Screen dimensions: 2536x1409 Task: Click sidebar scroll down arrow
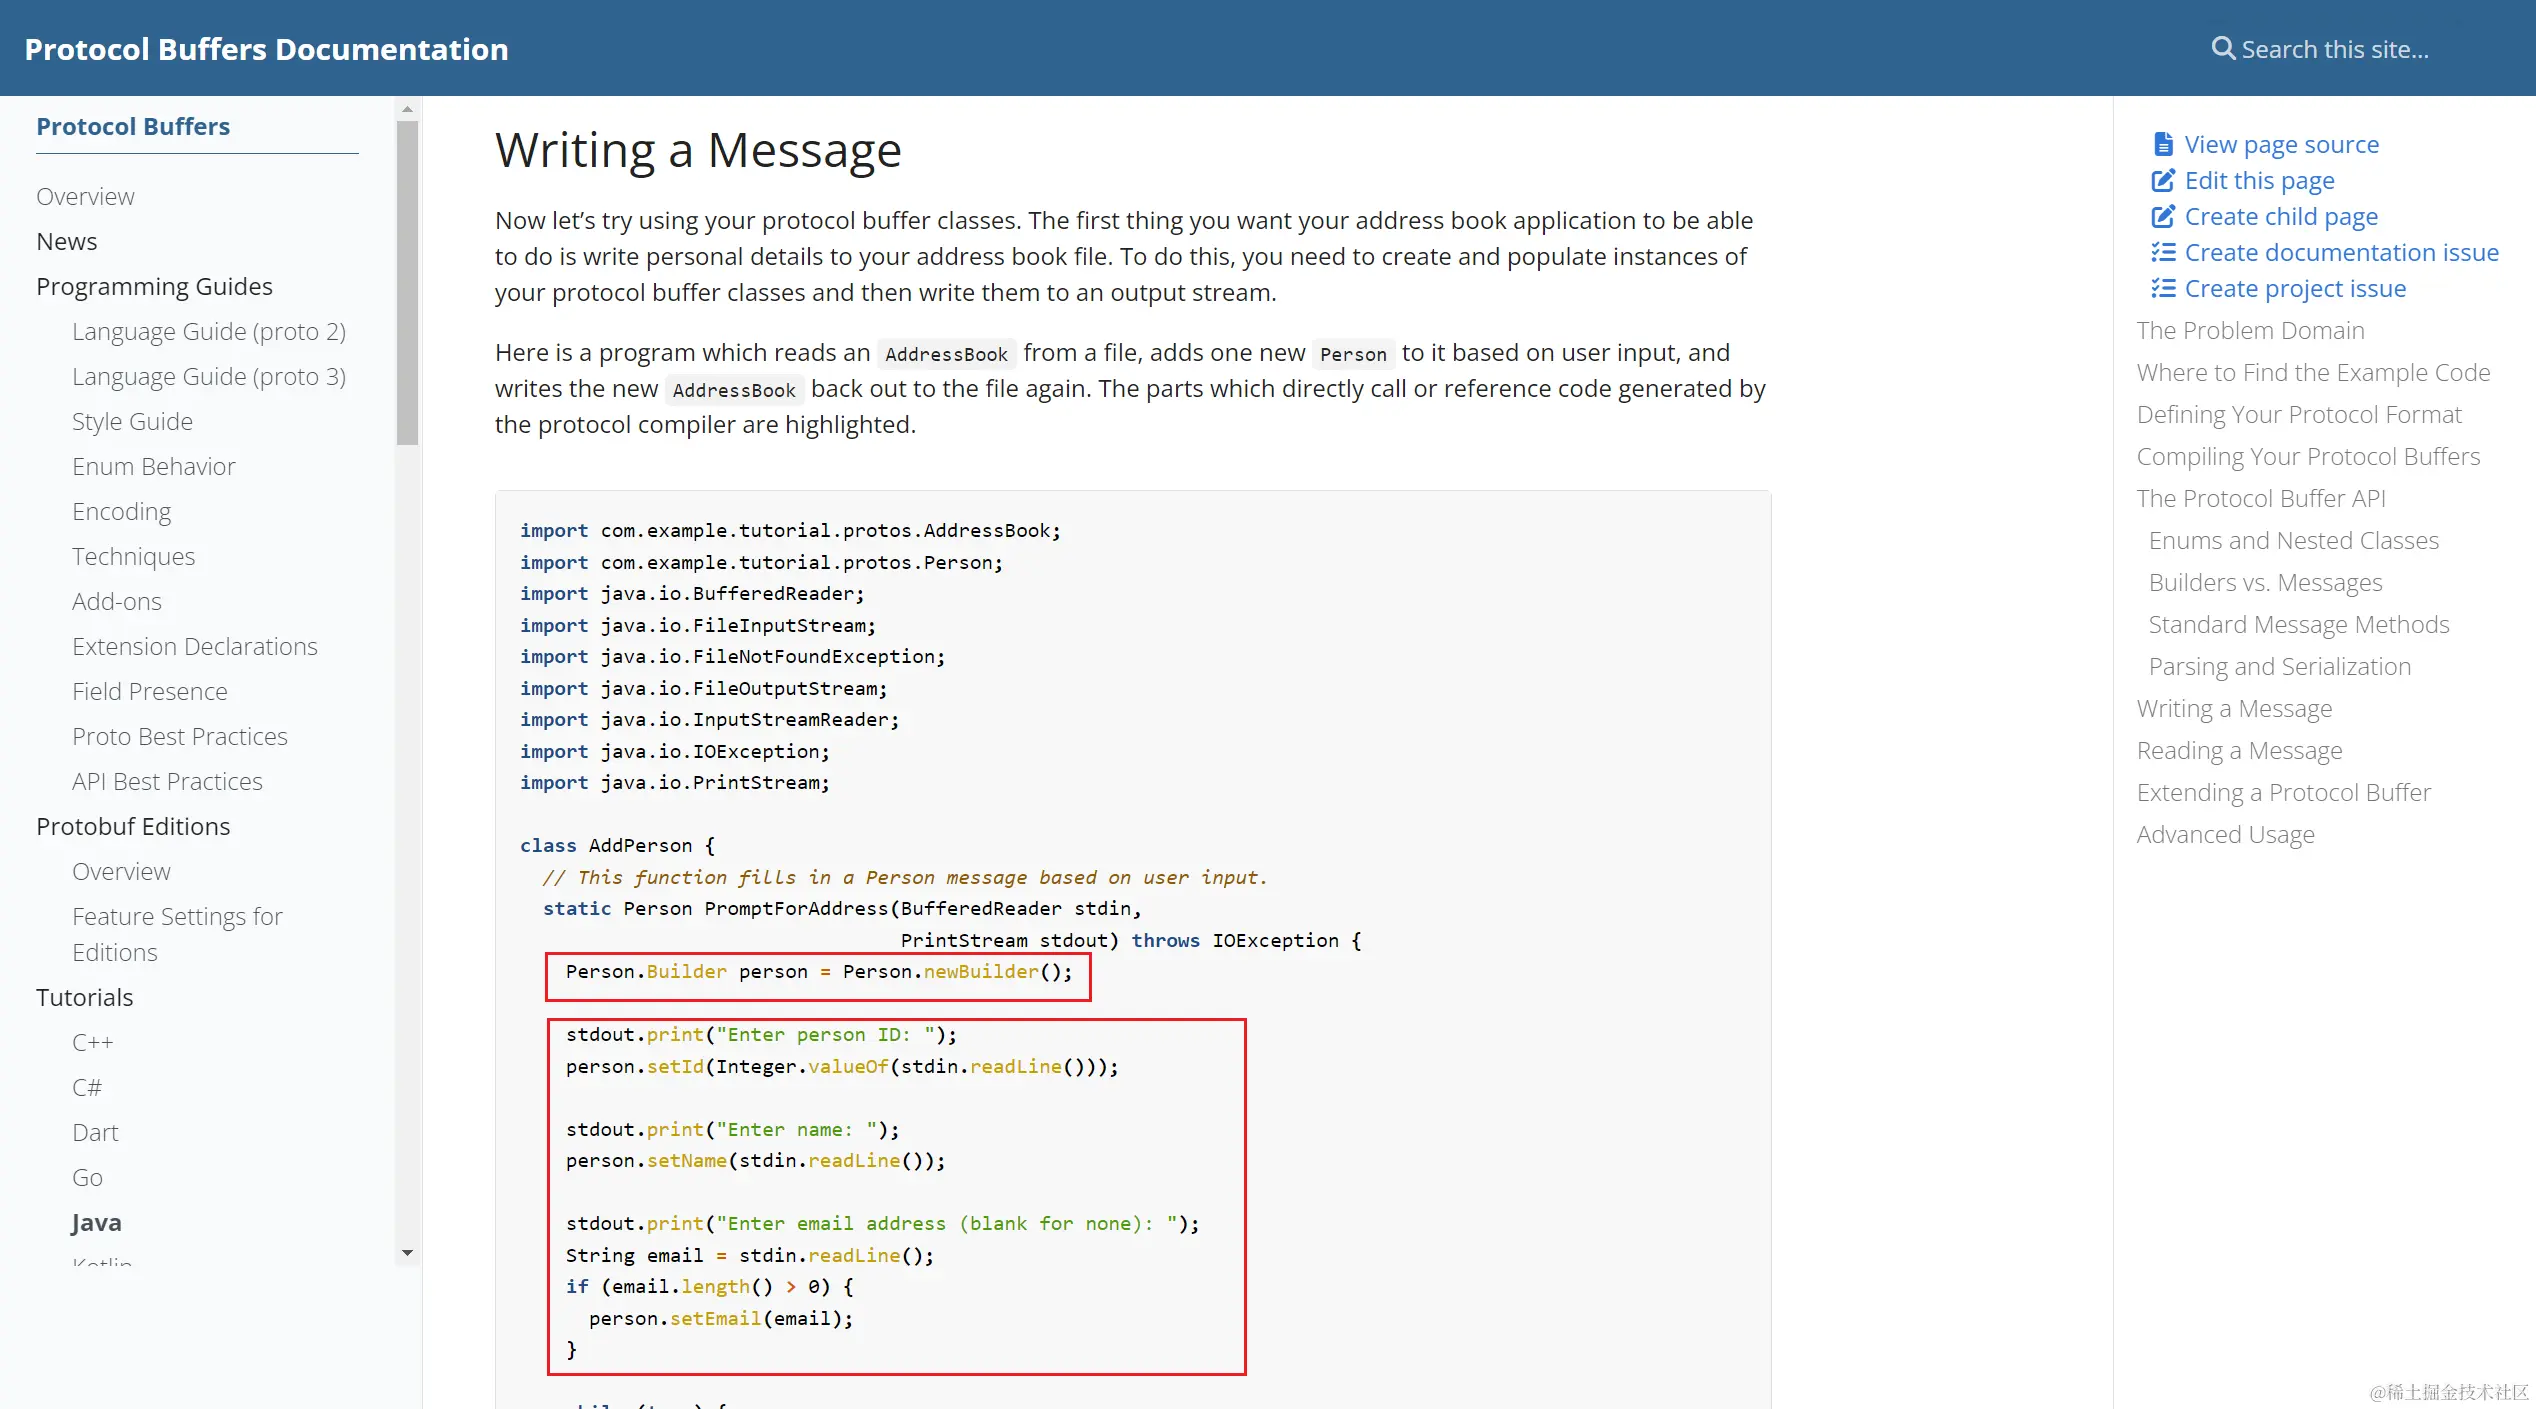[407, 1253]
